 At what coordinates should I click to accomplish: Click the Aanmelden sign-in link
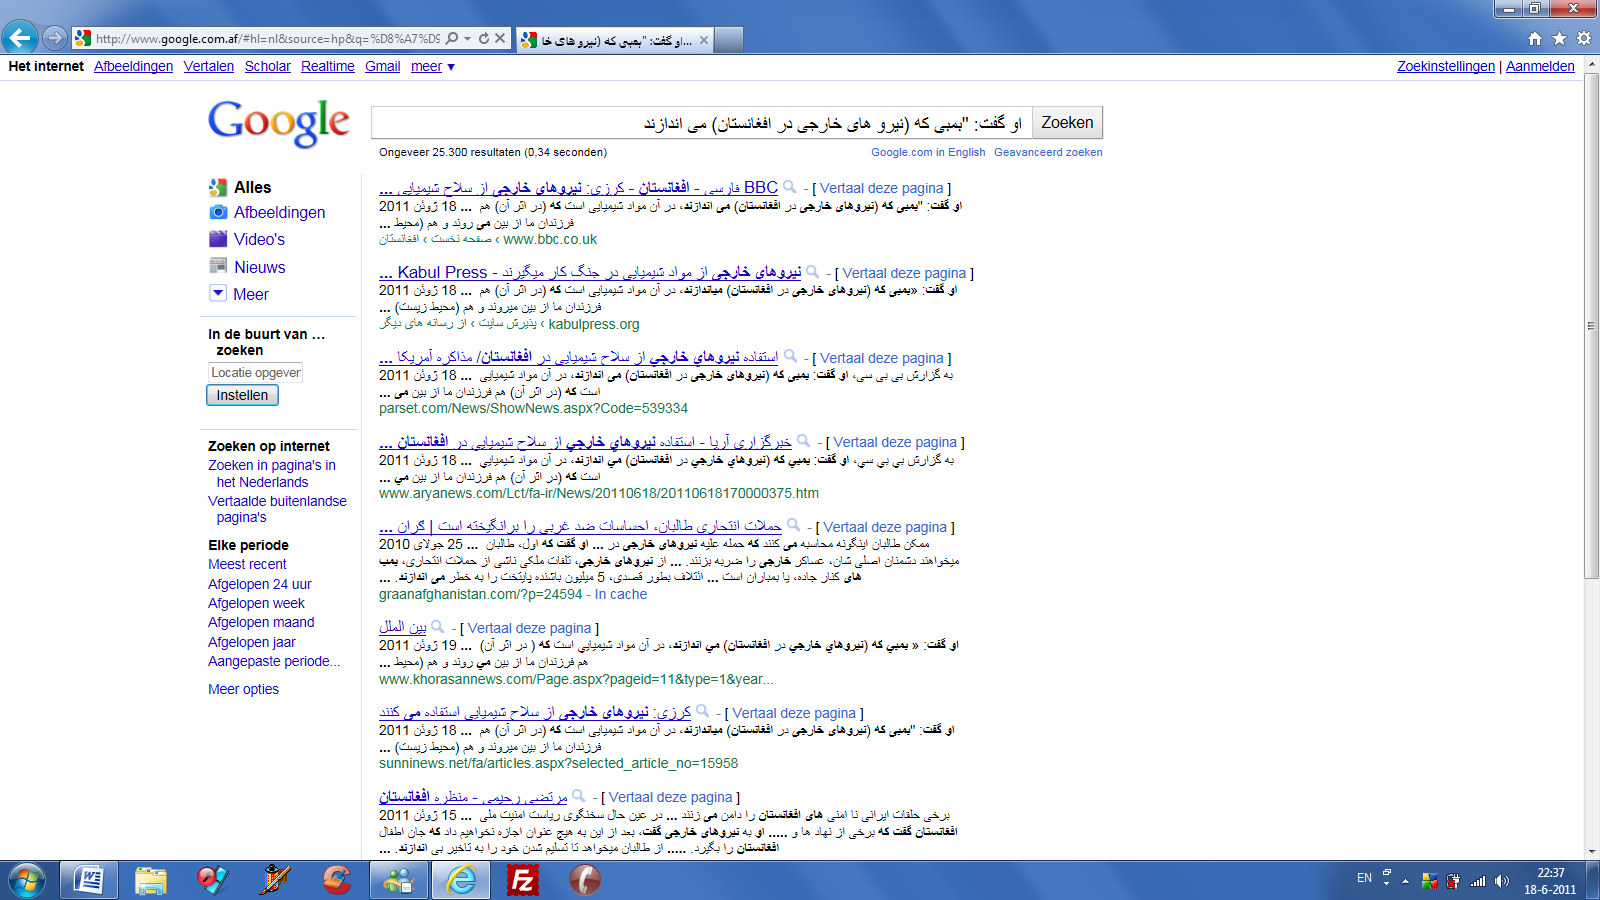1540,66
